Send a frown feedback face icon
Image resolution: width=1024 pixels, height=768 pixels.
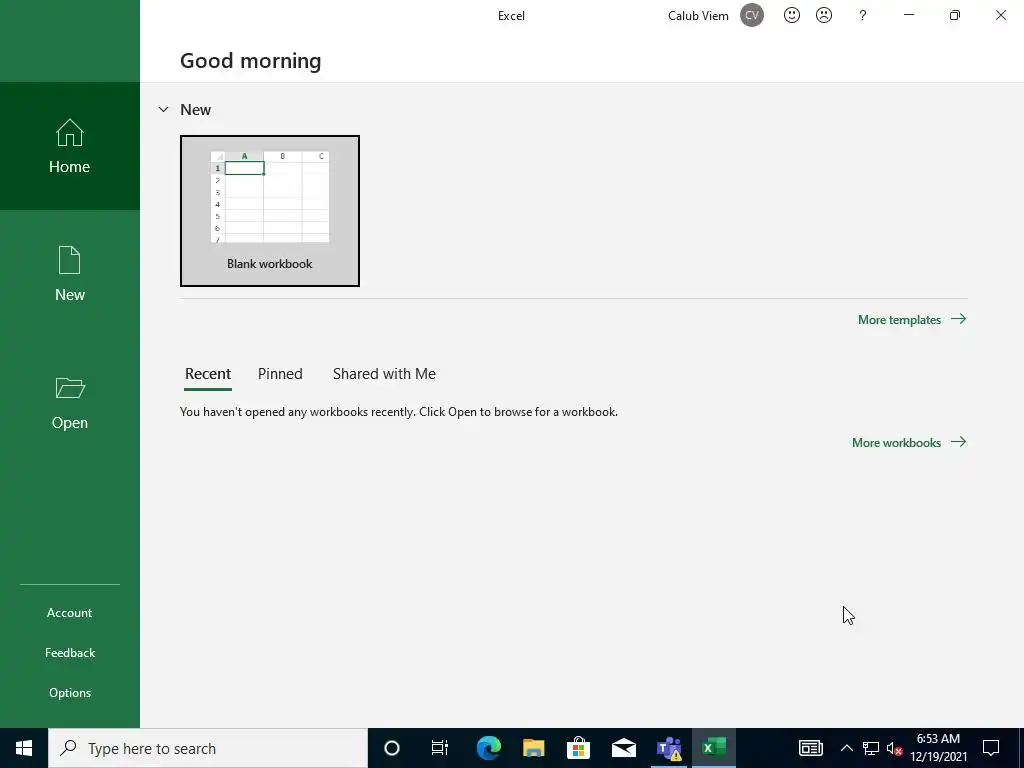pos(824,15)
